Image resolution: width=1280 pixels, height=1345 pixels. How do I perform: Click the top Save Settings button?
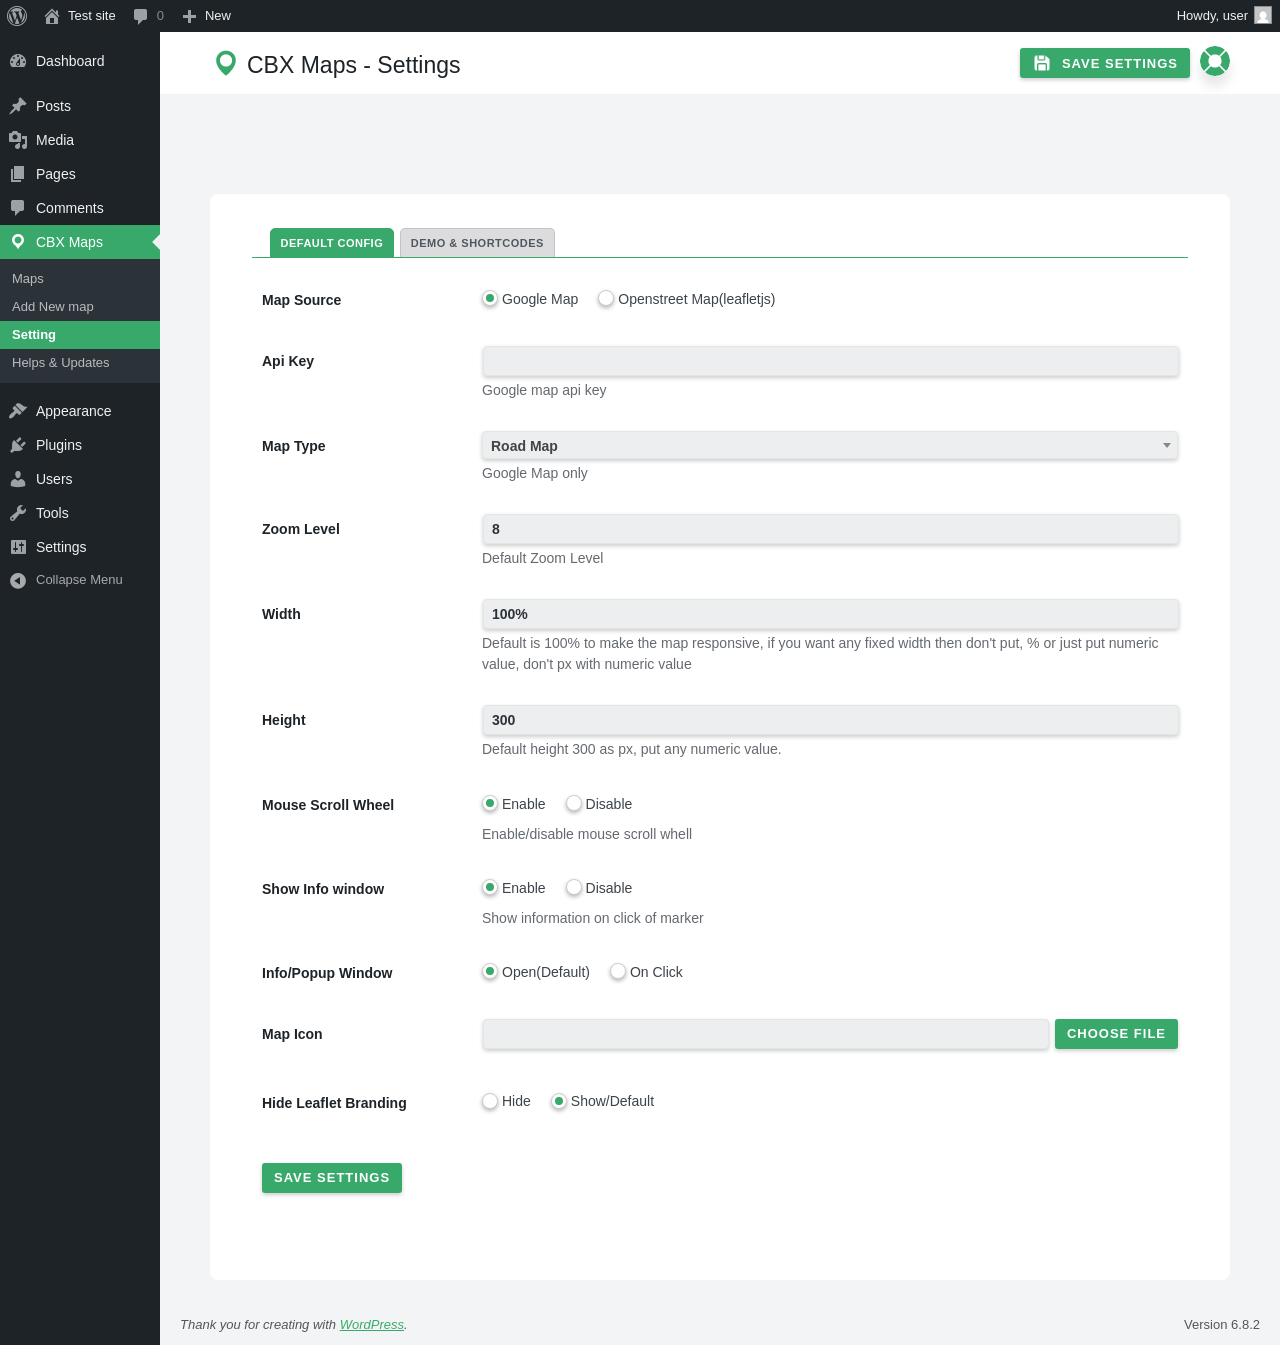(x=1105, y=63)
